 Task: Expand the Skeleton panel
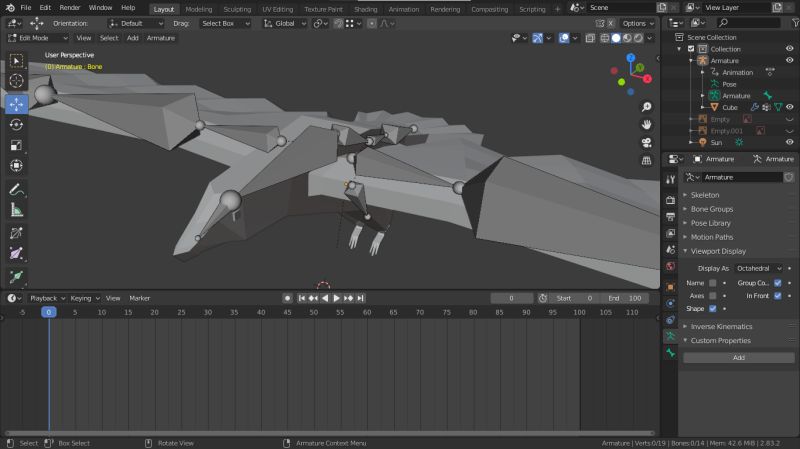coord(705,195)
